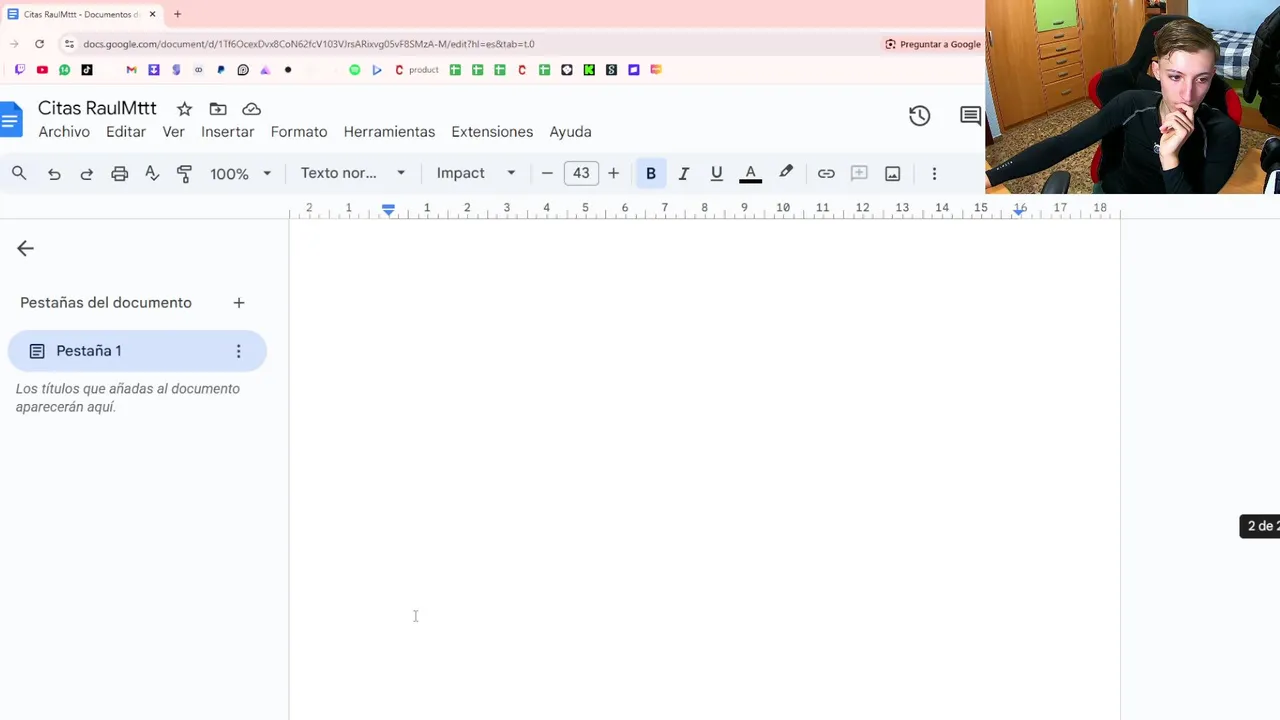Expand the Texto normal style dropdown
This screenshot has height=720, width=1280.
tap(353, 173)
